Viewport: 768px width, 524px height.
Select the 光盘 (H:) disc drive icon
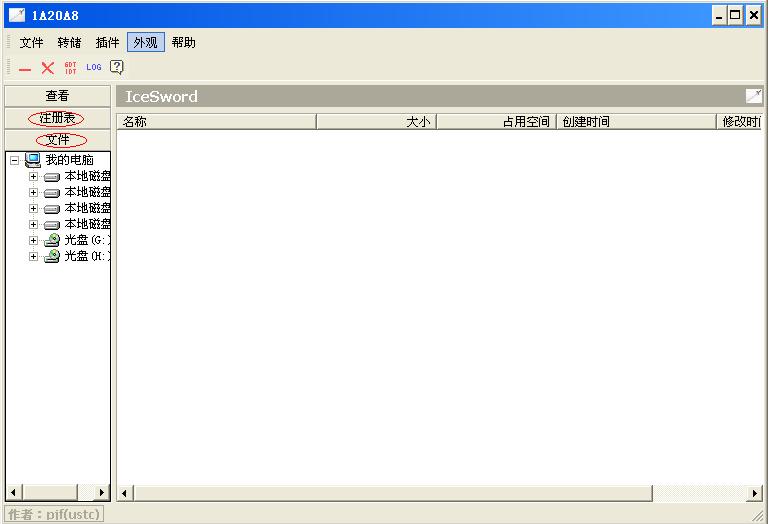tap(52, 256)
